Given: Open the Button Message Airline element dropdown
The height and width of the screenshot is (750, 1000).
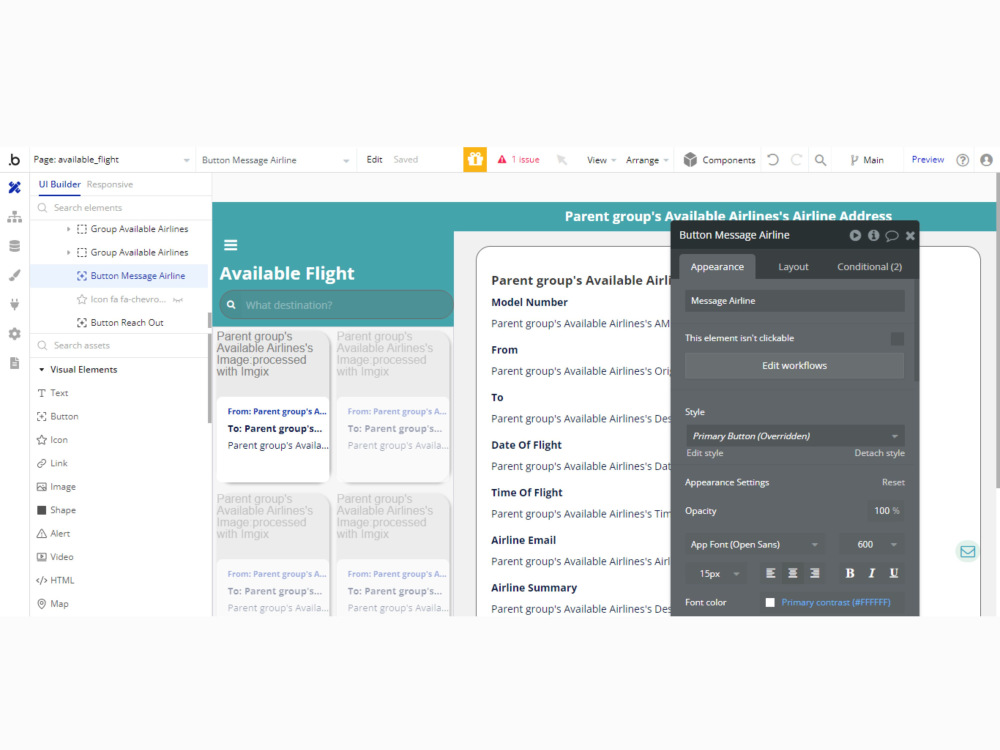Looking at the screenshot, I should coord(276,160).
